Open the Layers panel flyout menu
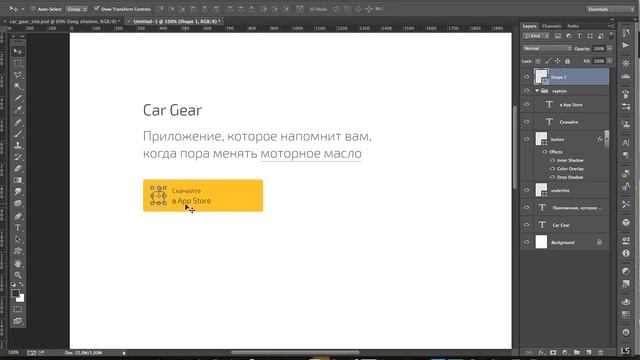Image resolution: width=640 pixels, height=360 pixels. coord(610,26)
